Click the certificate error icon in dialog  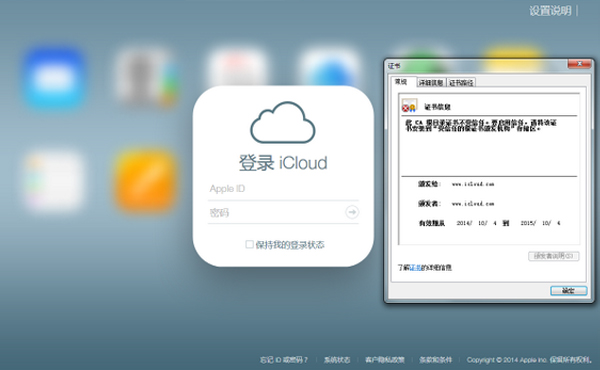[409, 105]
